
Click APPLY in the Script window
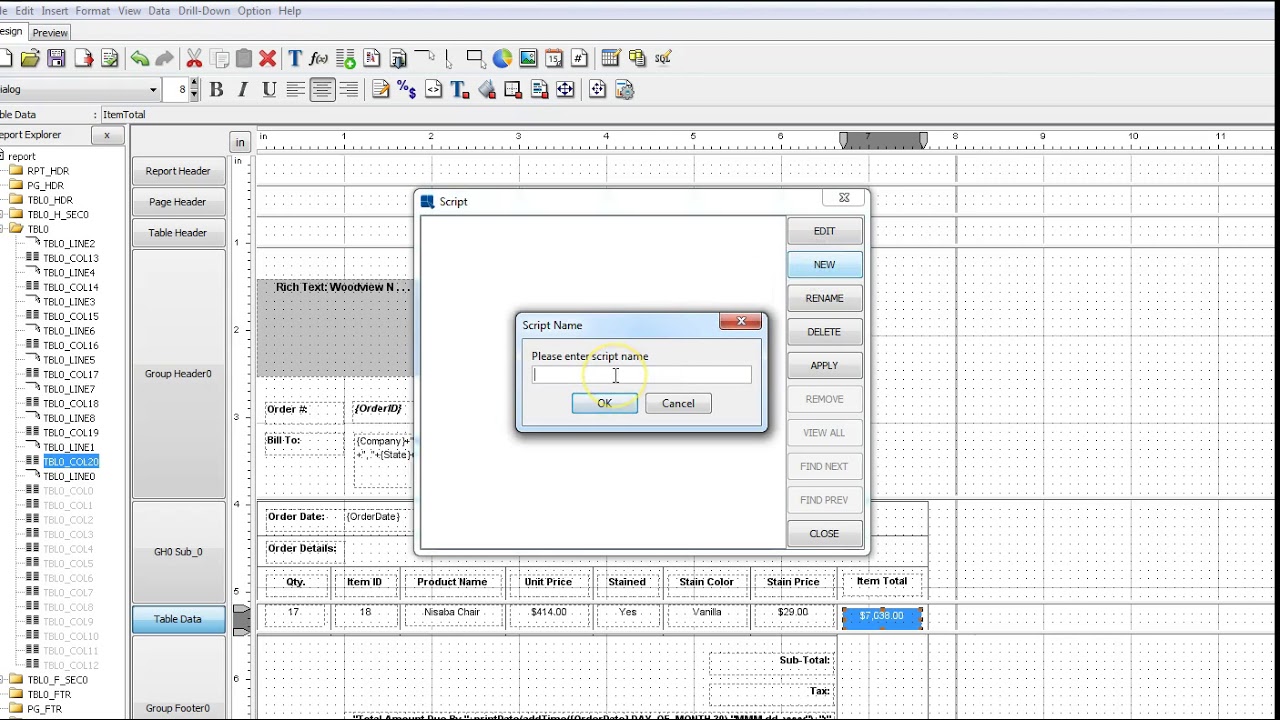pos(824,365)
